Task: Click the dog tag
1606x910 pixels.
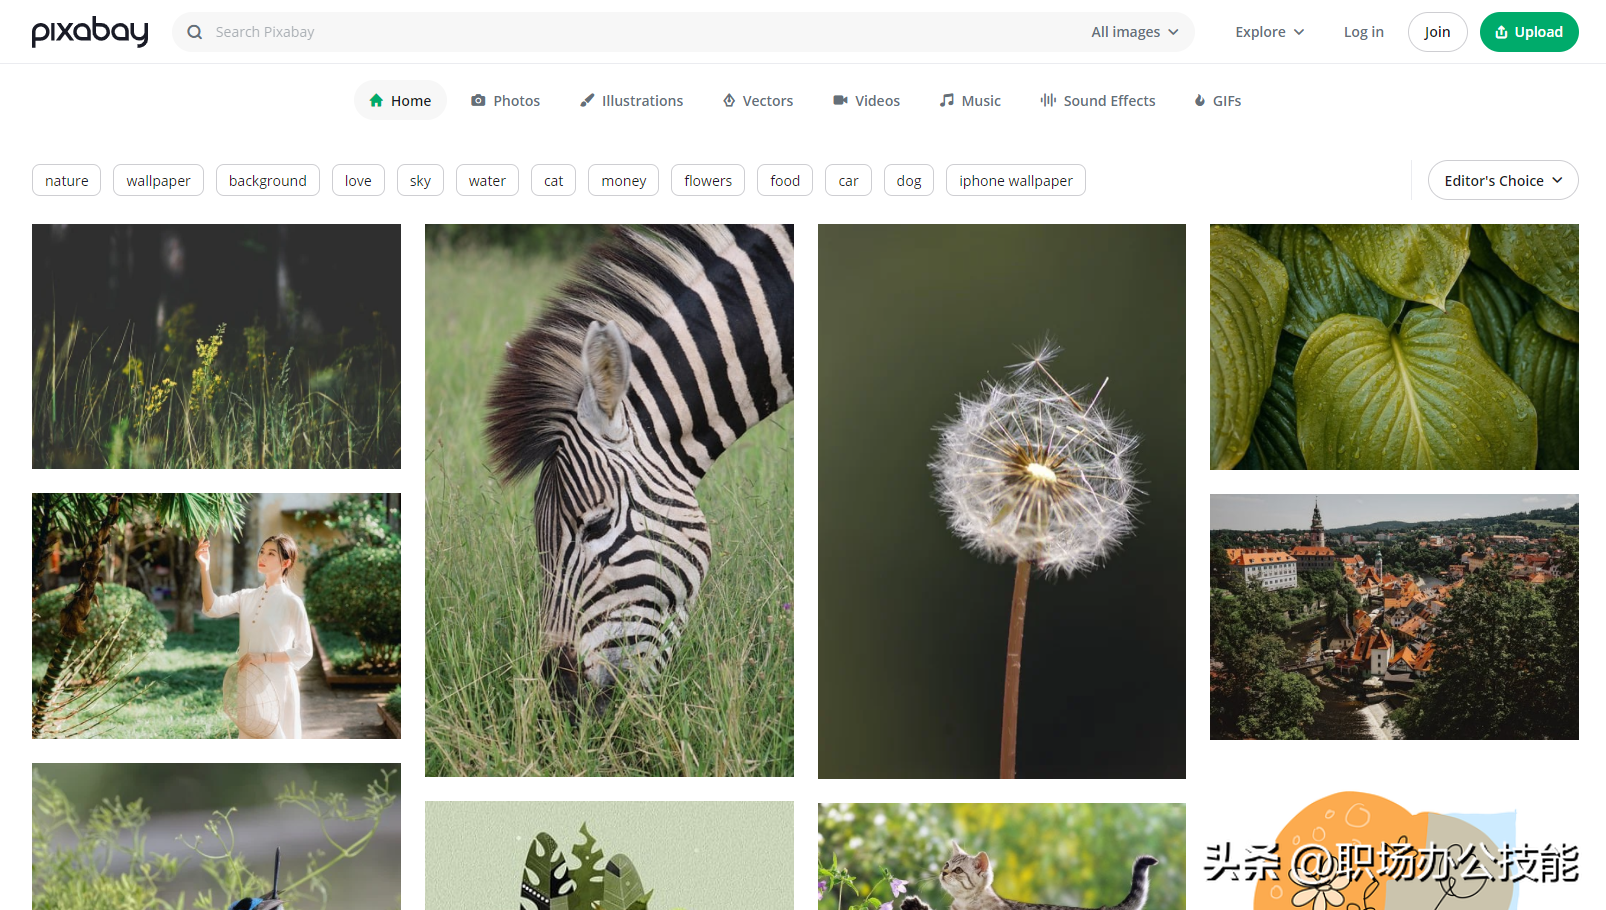Action: click(909, 180)
